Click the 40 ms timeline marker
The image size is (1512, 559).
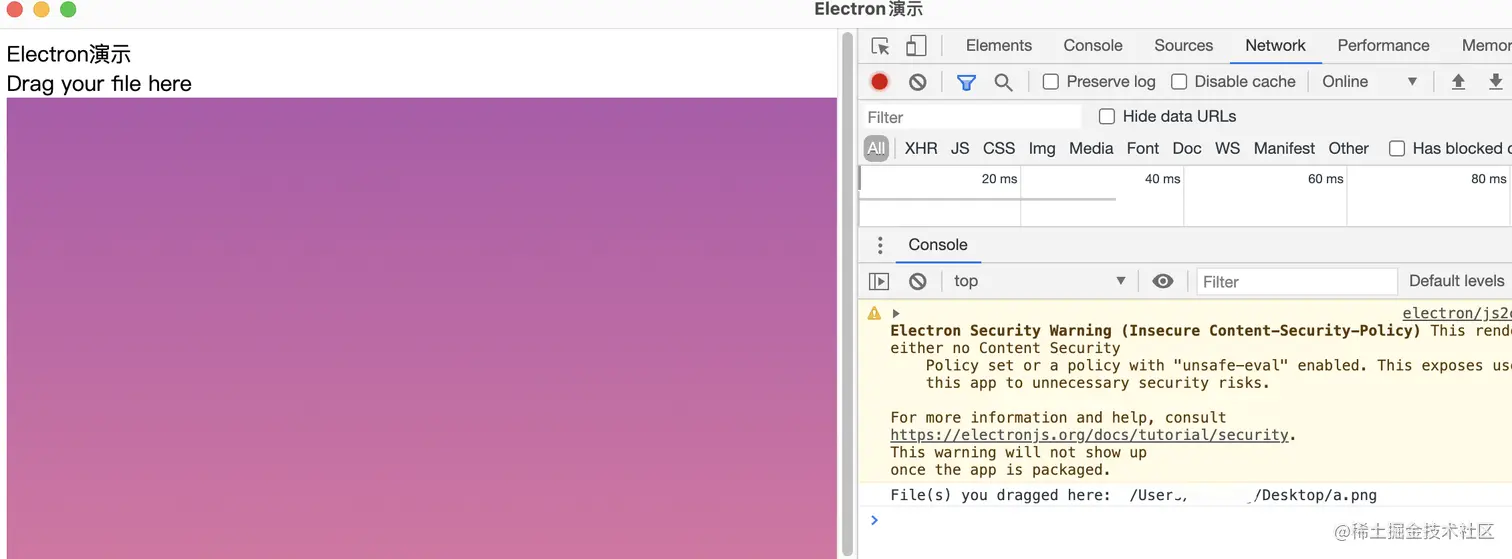click(x=1162, y=179)
